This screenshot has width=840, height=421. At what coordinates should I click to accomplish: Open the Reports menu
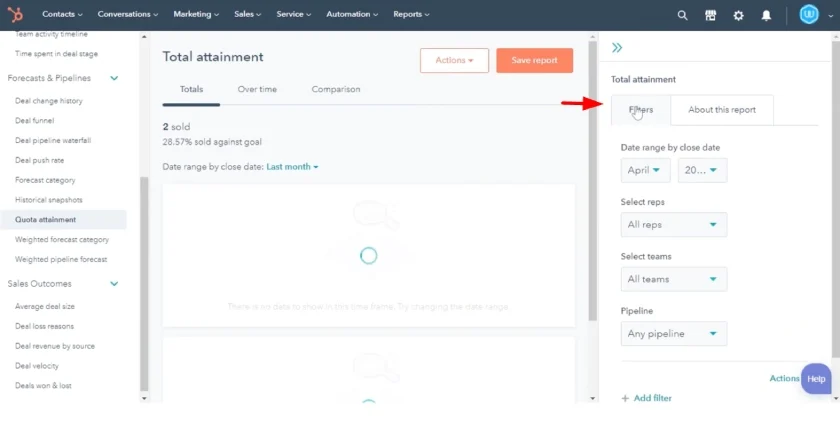coord(411,14)
